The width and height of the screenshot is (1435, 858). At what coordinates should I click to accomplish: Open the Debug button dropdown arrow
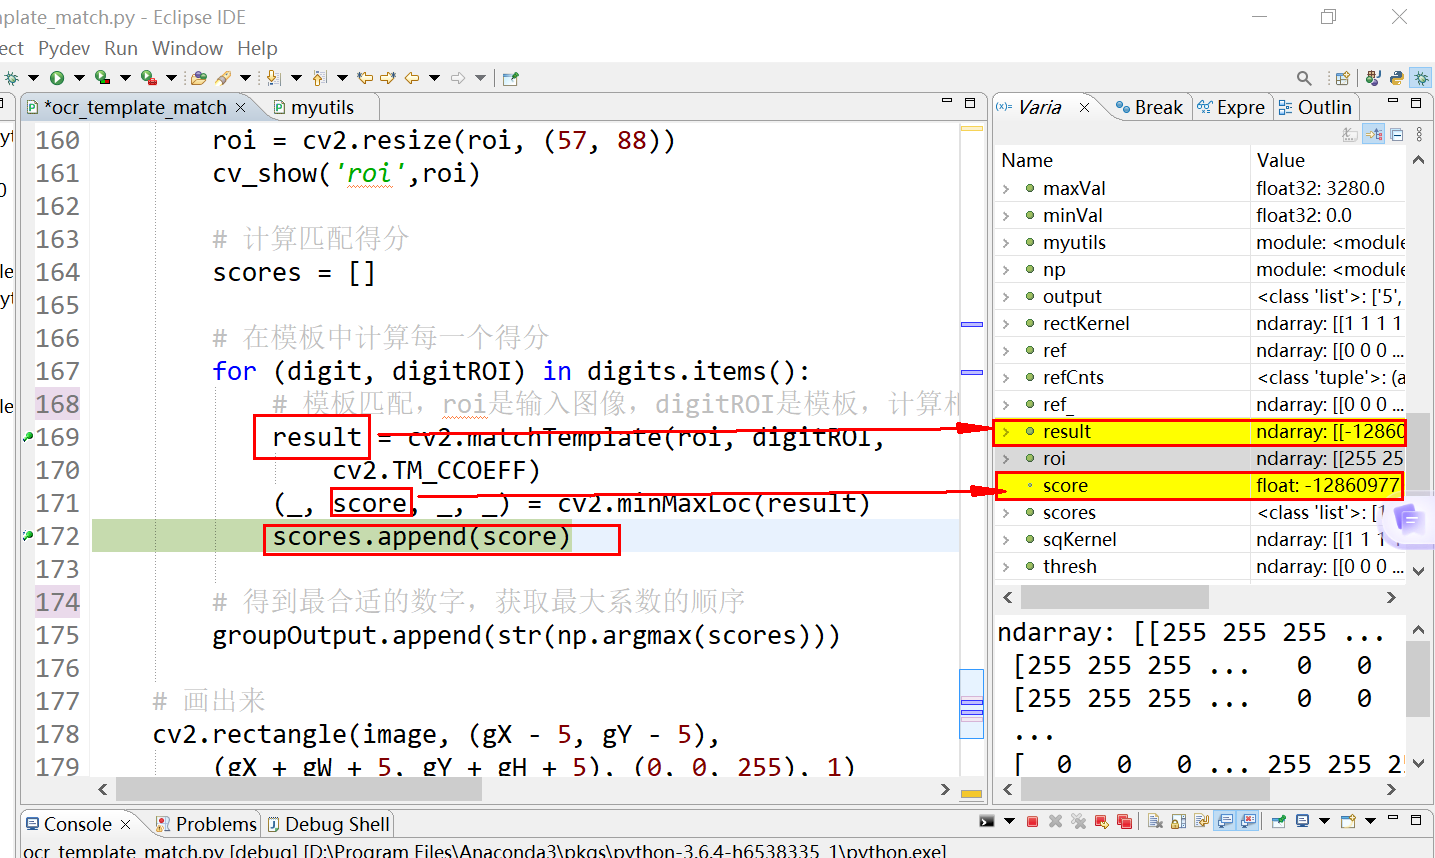pyautogui.click(x=33, y=78)
